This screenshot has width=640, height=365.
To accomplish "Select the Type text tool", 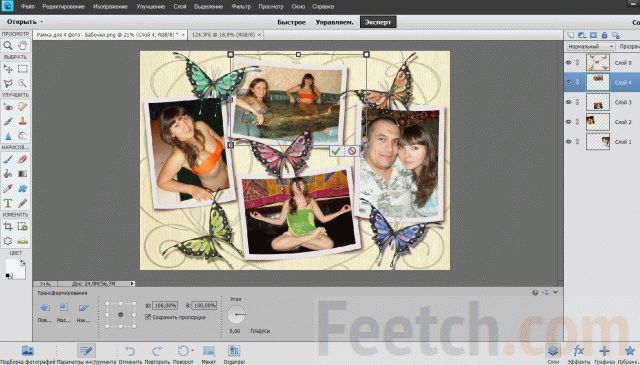I will pos(8,203).
